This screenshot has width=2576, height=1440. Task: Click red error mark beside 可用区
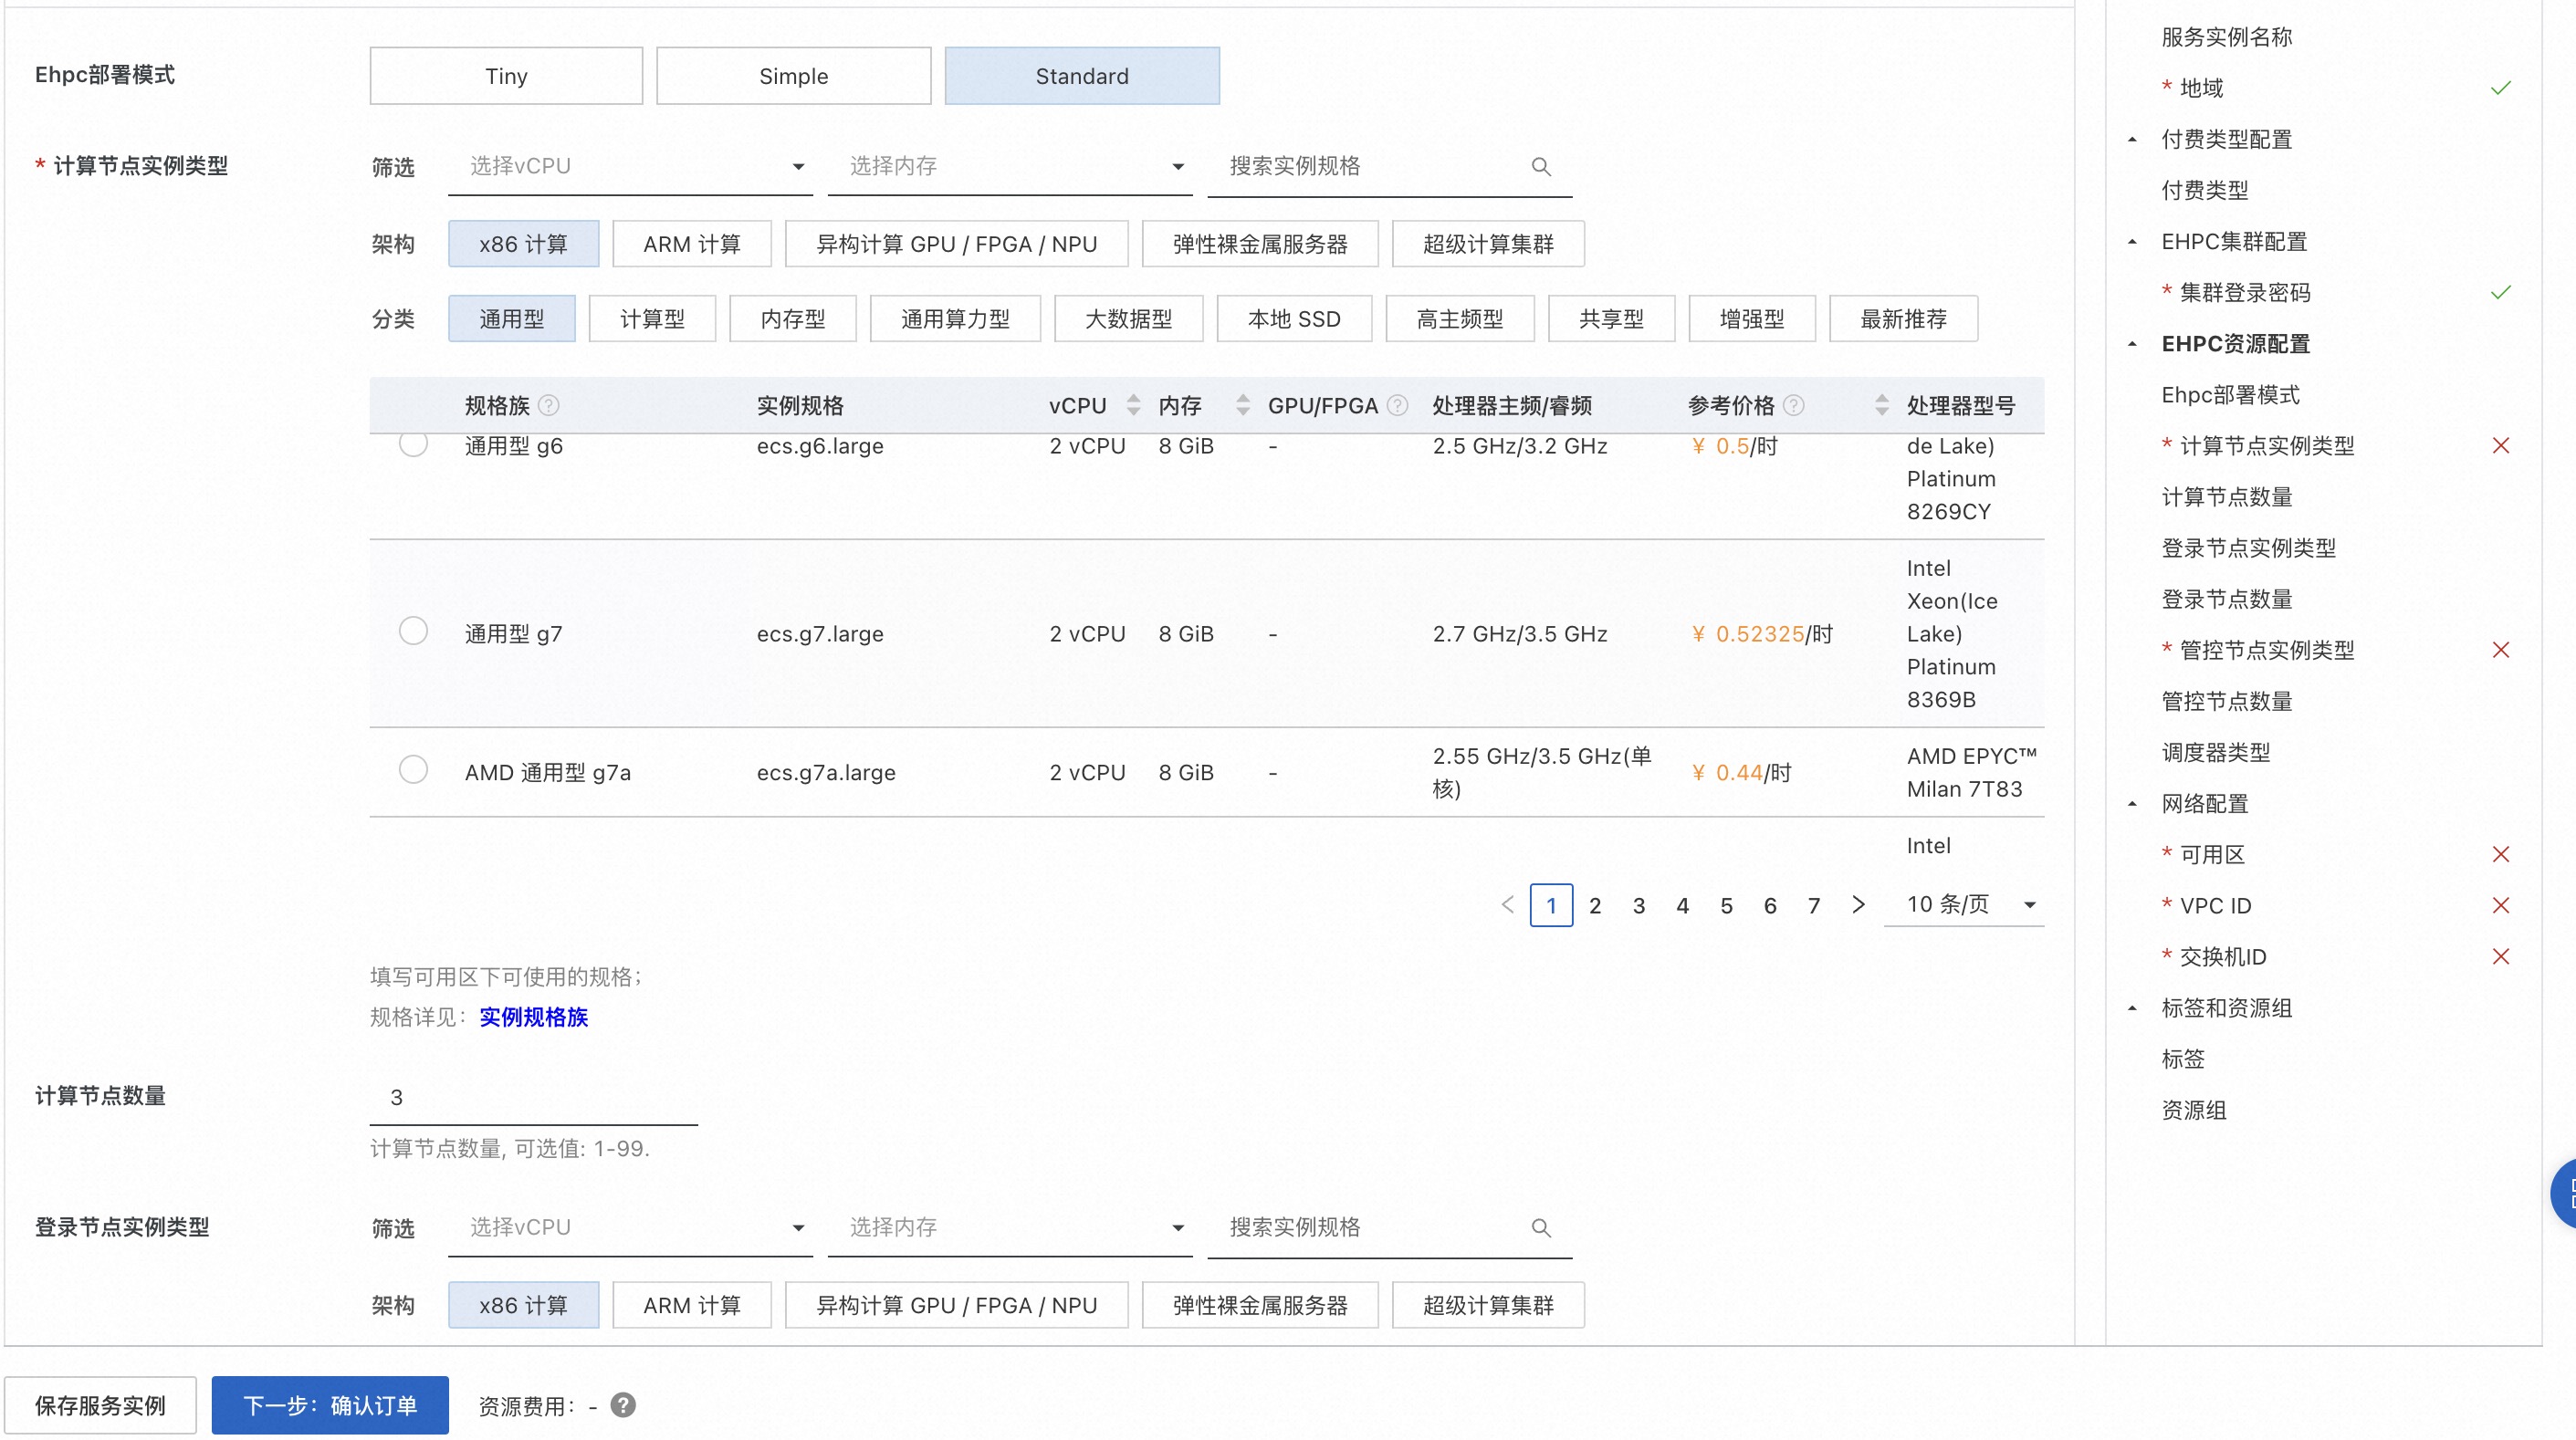coord(2501,854)
